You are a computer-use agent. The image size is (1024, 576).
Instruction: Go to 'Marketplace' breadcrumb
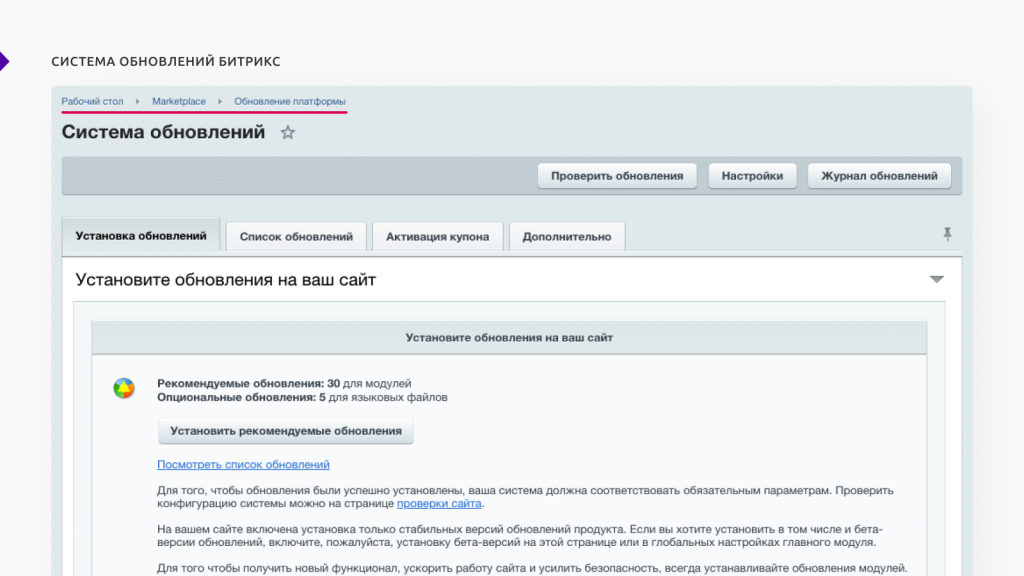(179, 101)
